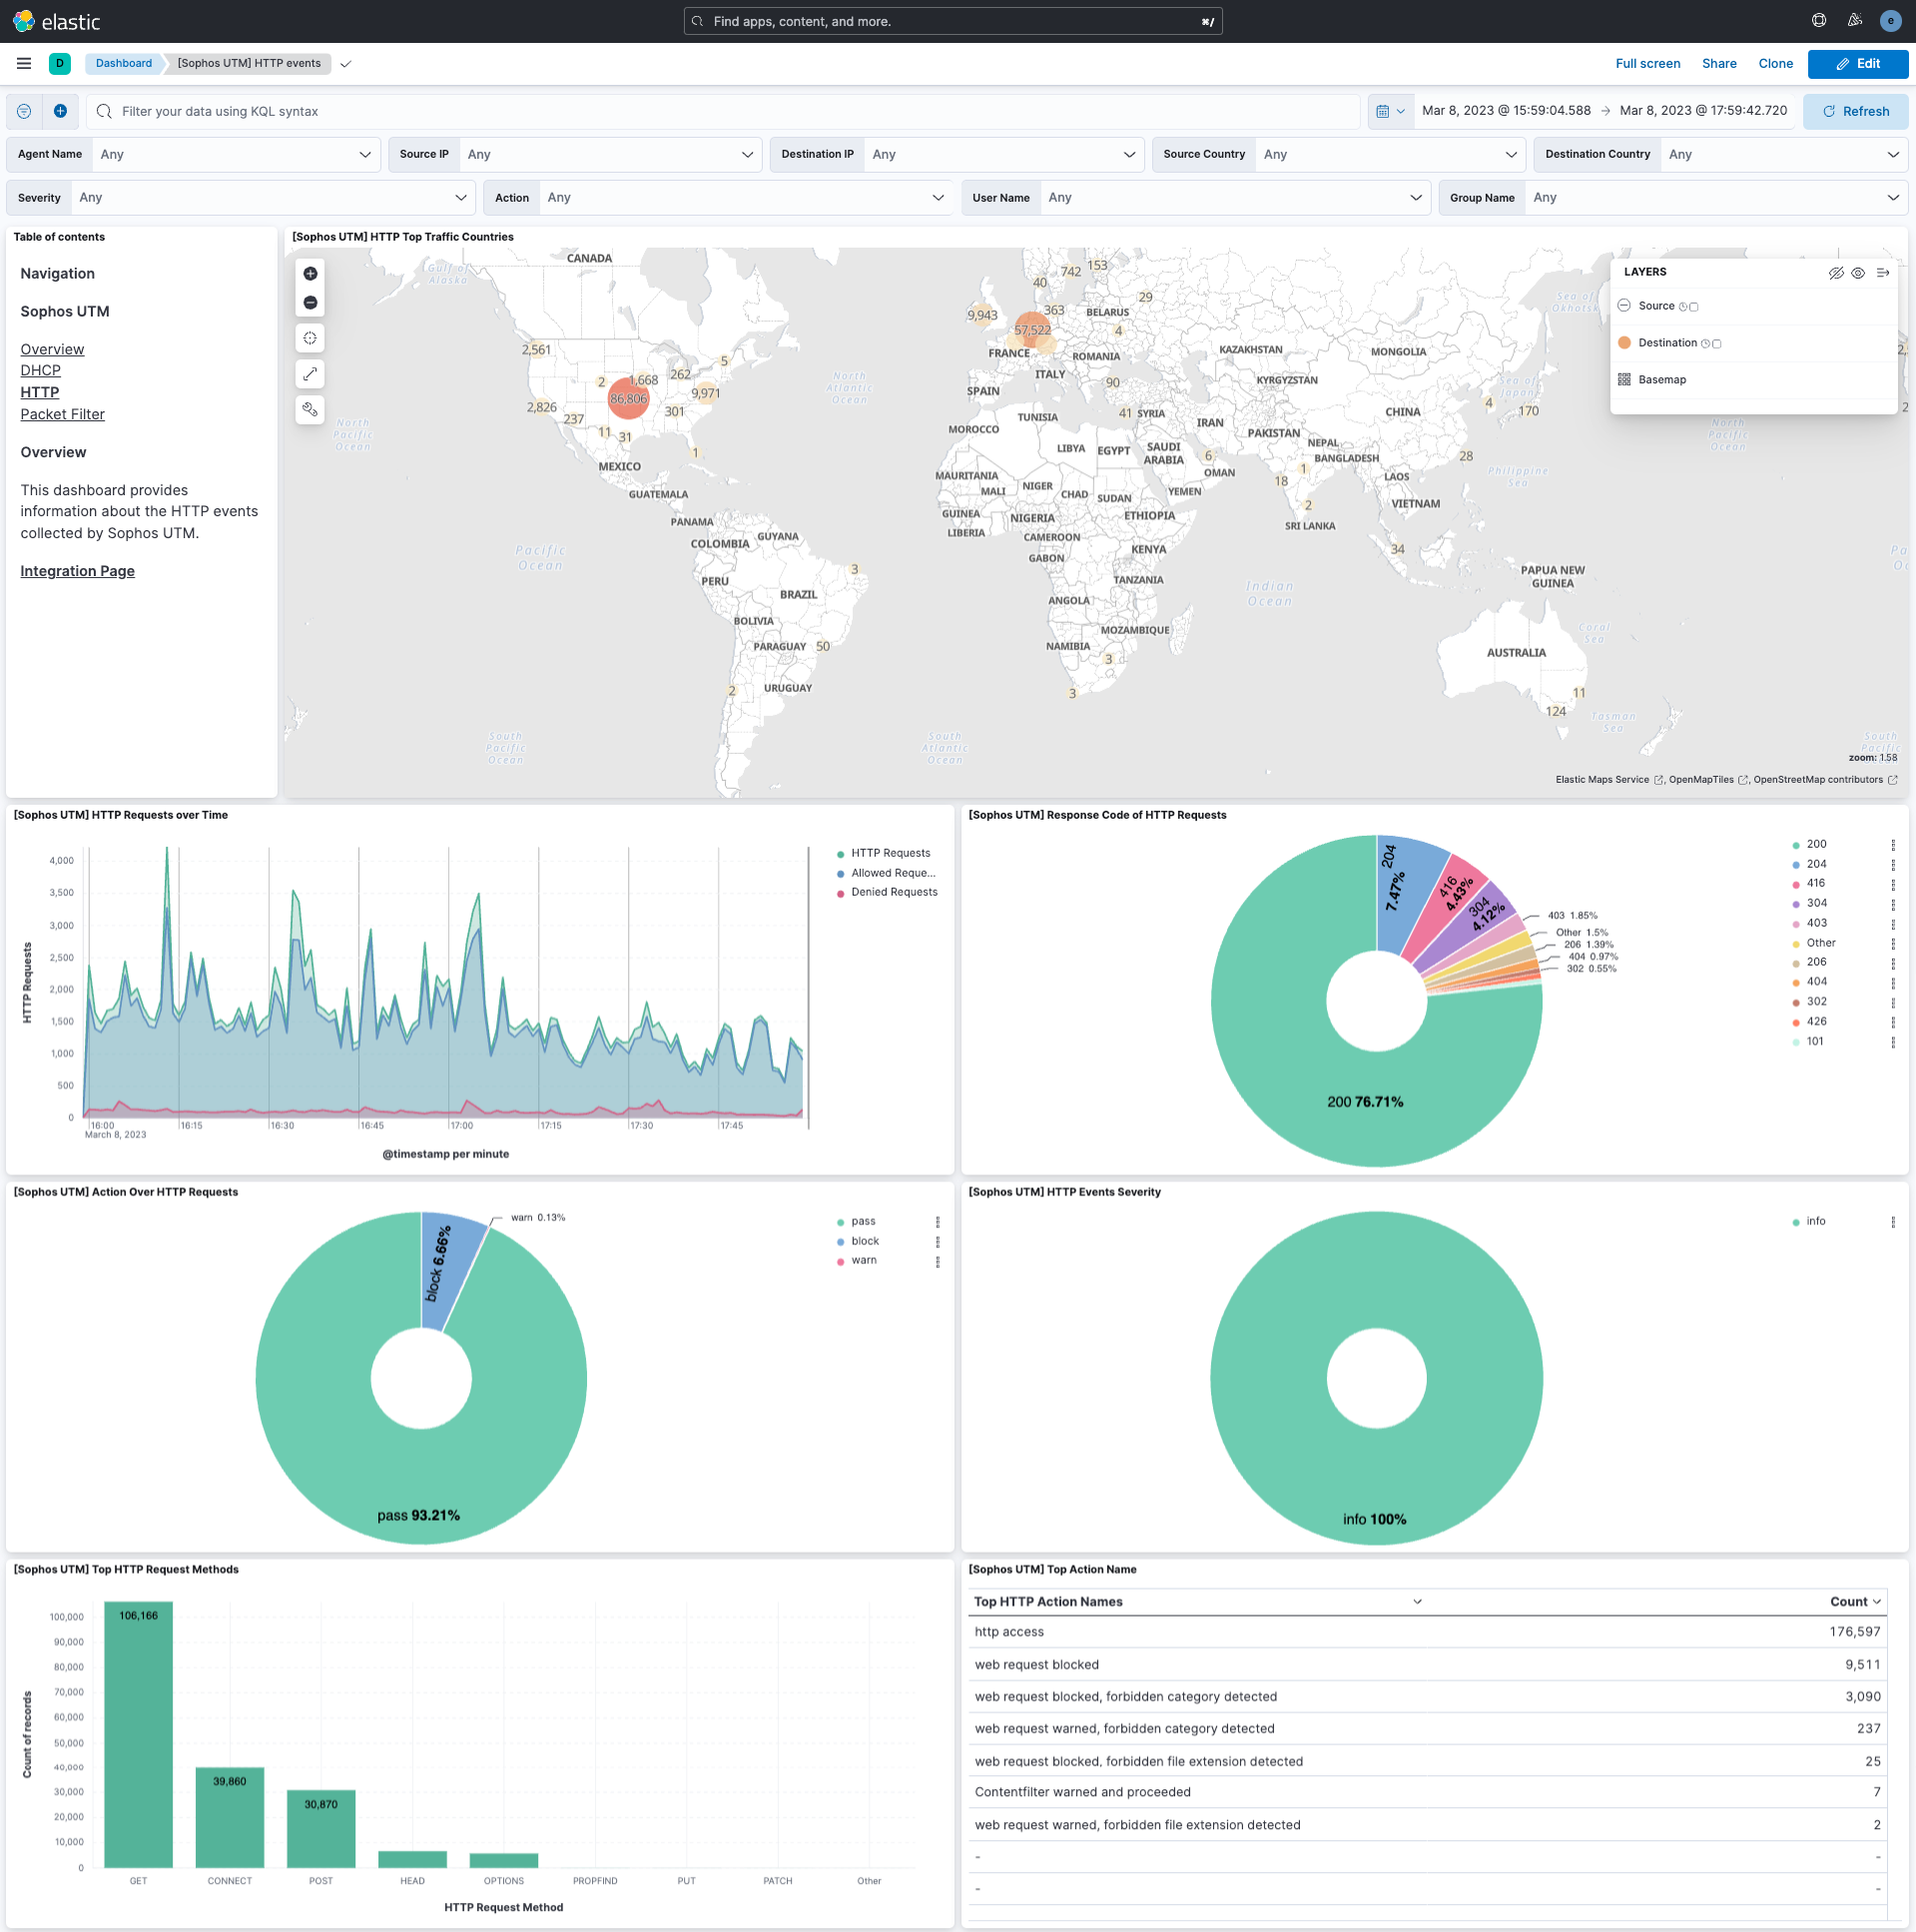Zoom out on the traffic countries map
Screen dimensions: 1916x1932
pyautogui.click(x=310, y=303)
